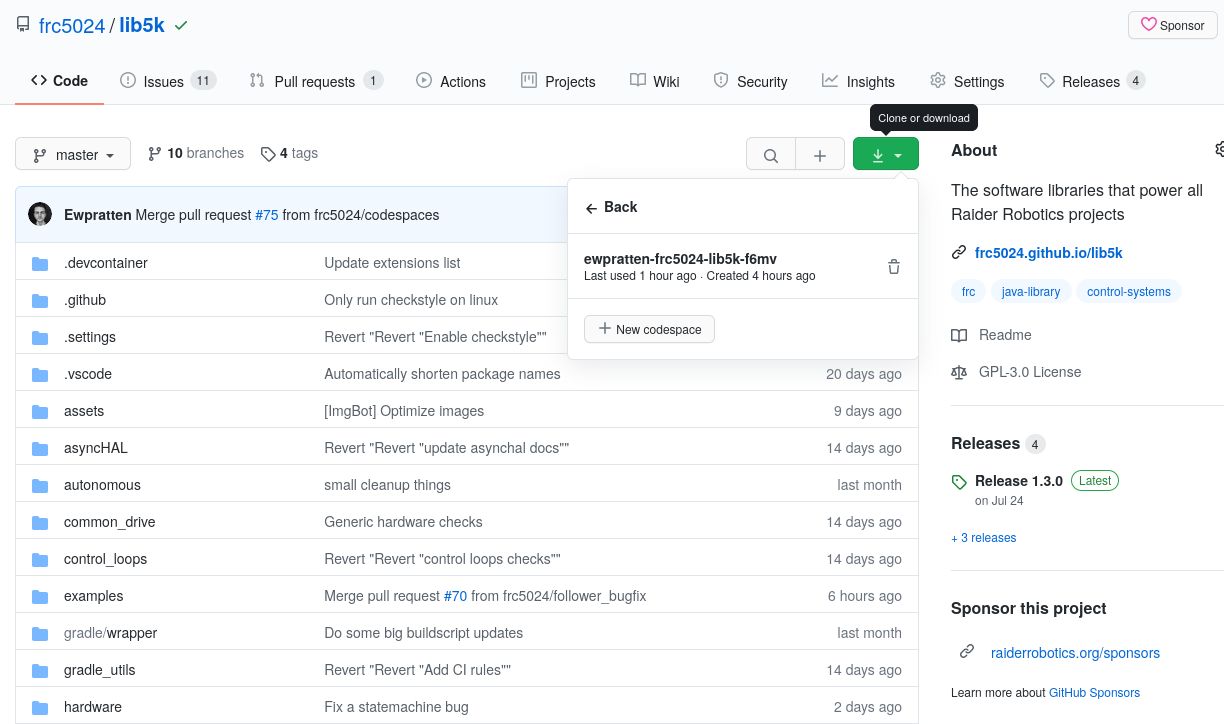Open the frc5024.github.io/lib5k link
Image resolution: width=1224 pixels, height=724 pixels.
(x=1041, y=253)
